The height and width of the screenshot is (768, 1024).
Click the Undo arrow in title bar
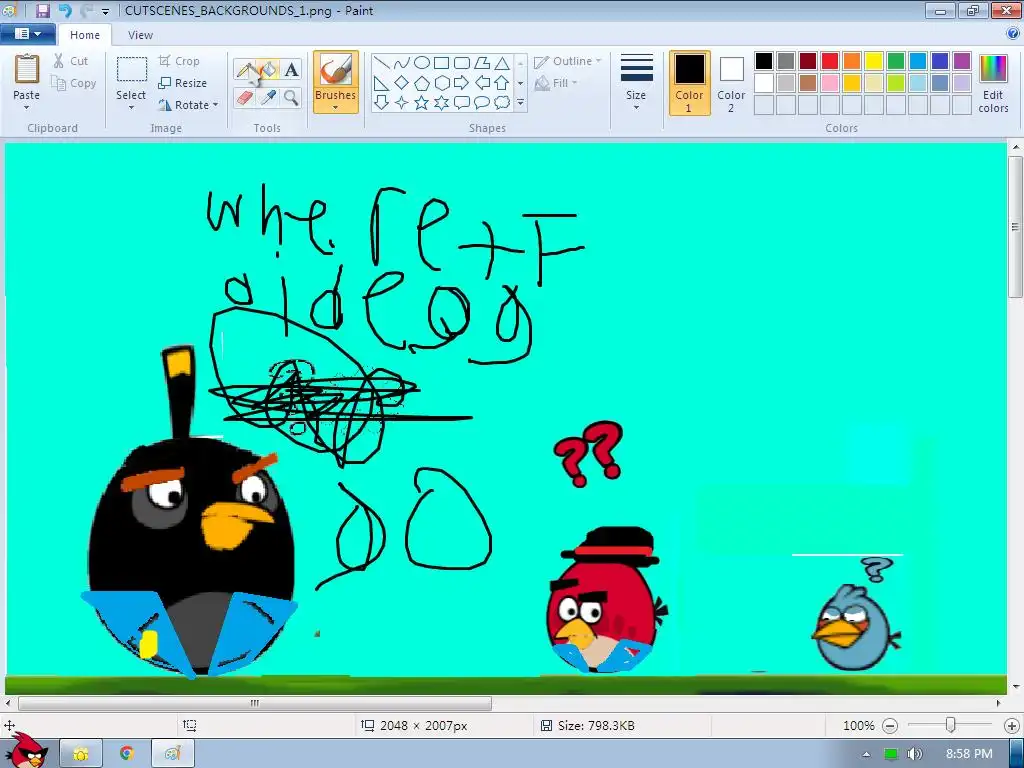coord(65,10)
